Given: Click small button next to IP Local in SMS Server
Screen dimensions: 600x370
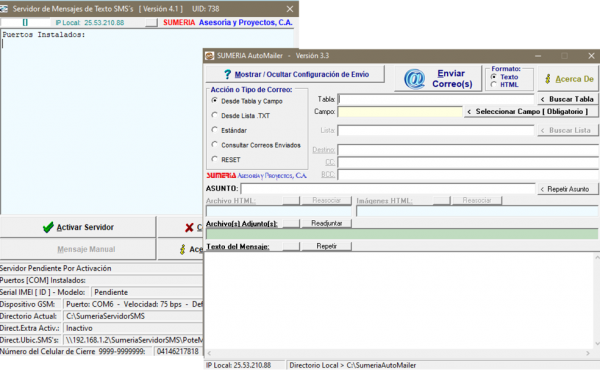Looking at the screenshot, I should pyautogui.click(x=152, y=23).
